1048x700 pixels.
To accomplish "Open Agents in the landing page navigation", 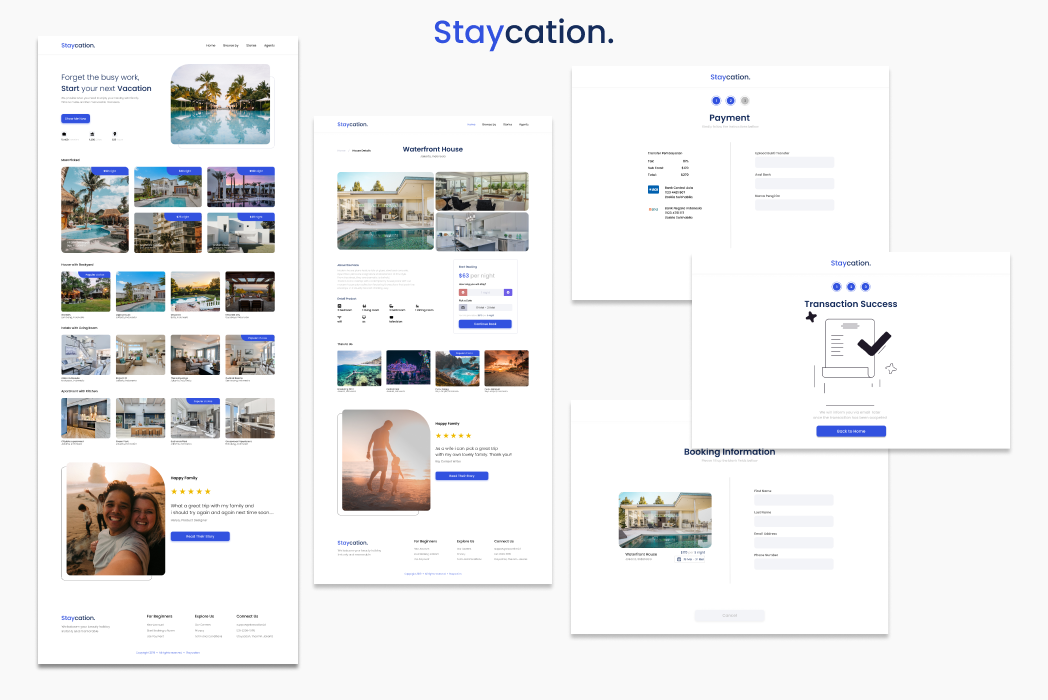I will 269,45.
